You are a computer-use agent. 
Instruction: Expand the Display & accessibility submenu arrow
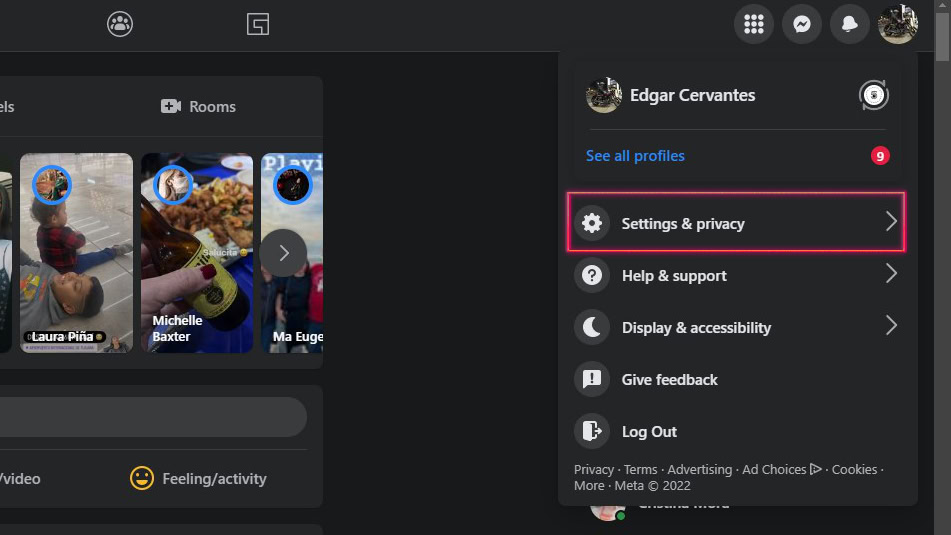pos(891,326)
